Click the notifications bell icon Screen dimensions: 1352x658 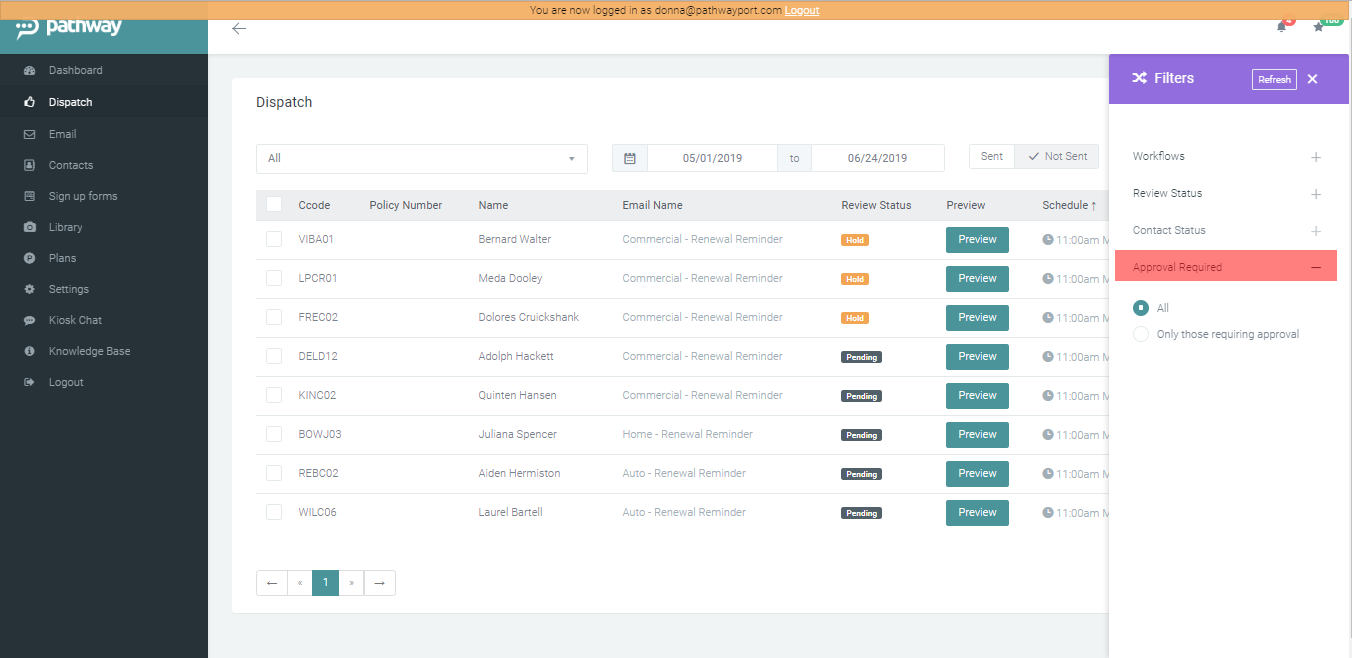tap(1281, 27)
